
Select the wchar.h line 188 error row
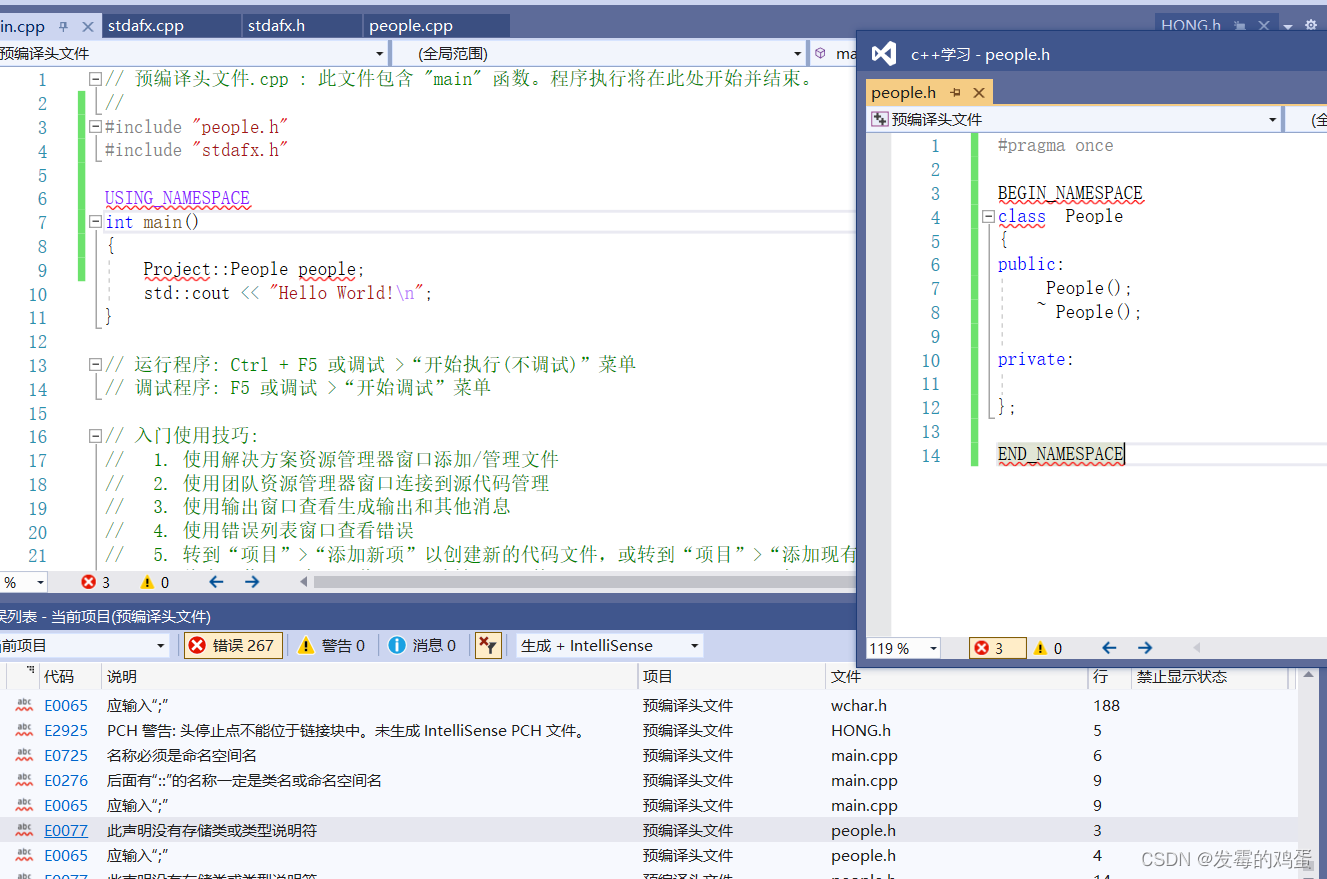point(649,706)
